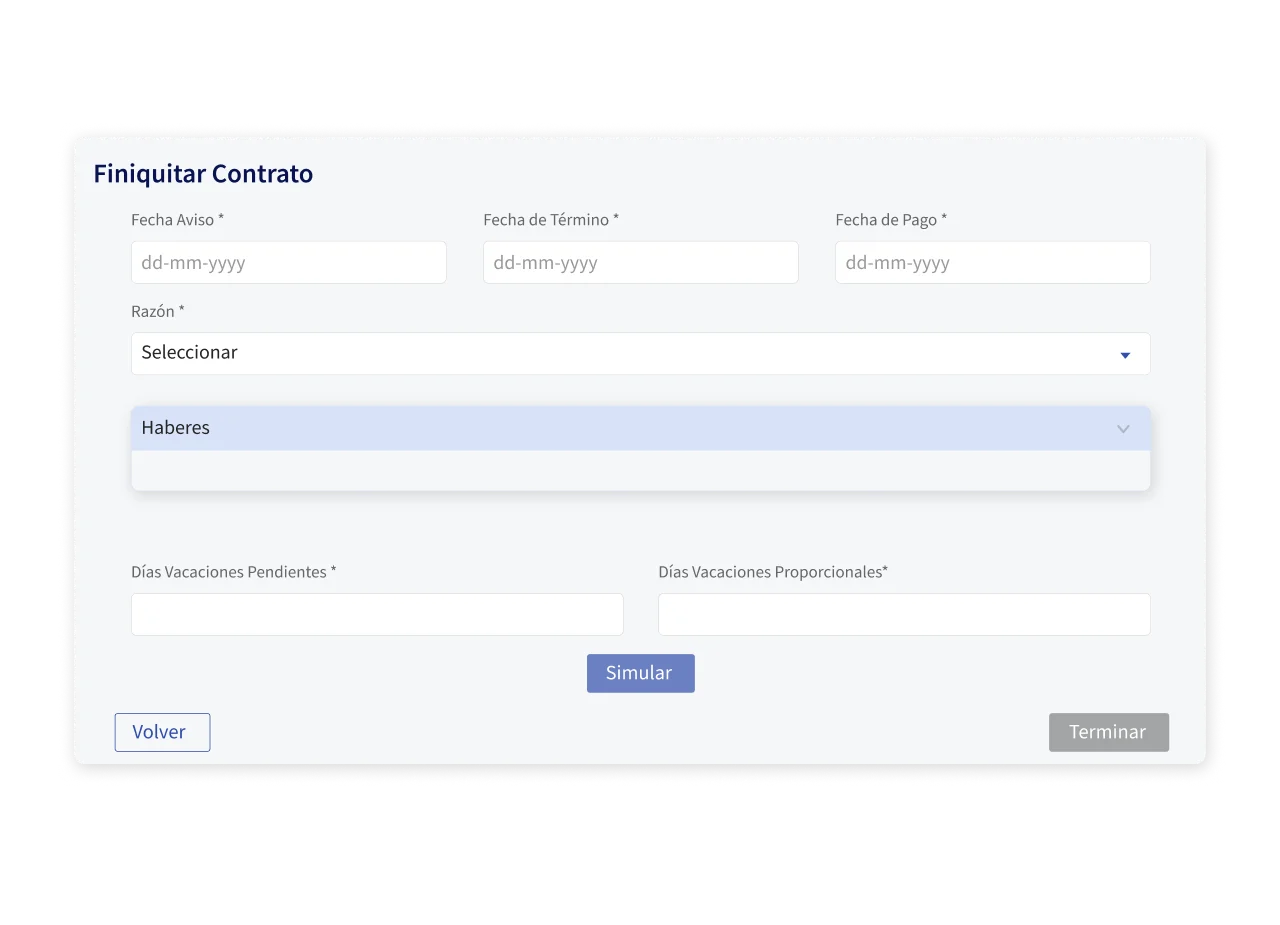Click the blue arrow in Razón dropdown

point(1125,355)
